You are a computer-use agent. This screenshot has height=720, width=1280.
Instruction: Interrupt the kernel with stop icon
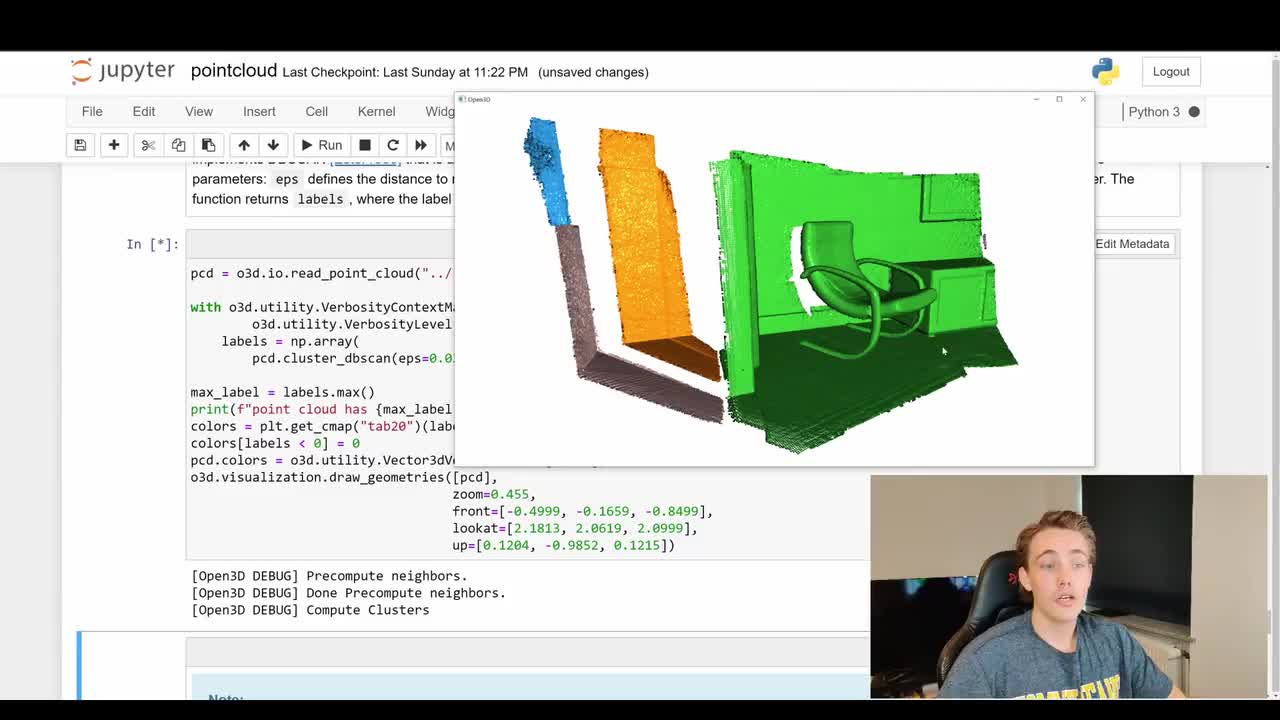click(365, 145)
